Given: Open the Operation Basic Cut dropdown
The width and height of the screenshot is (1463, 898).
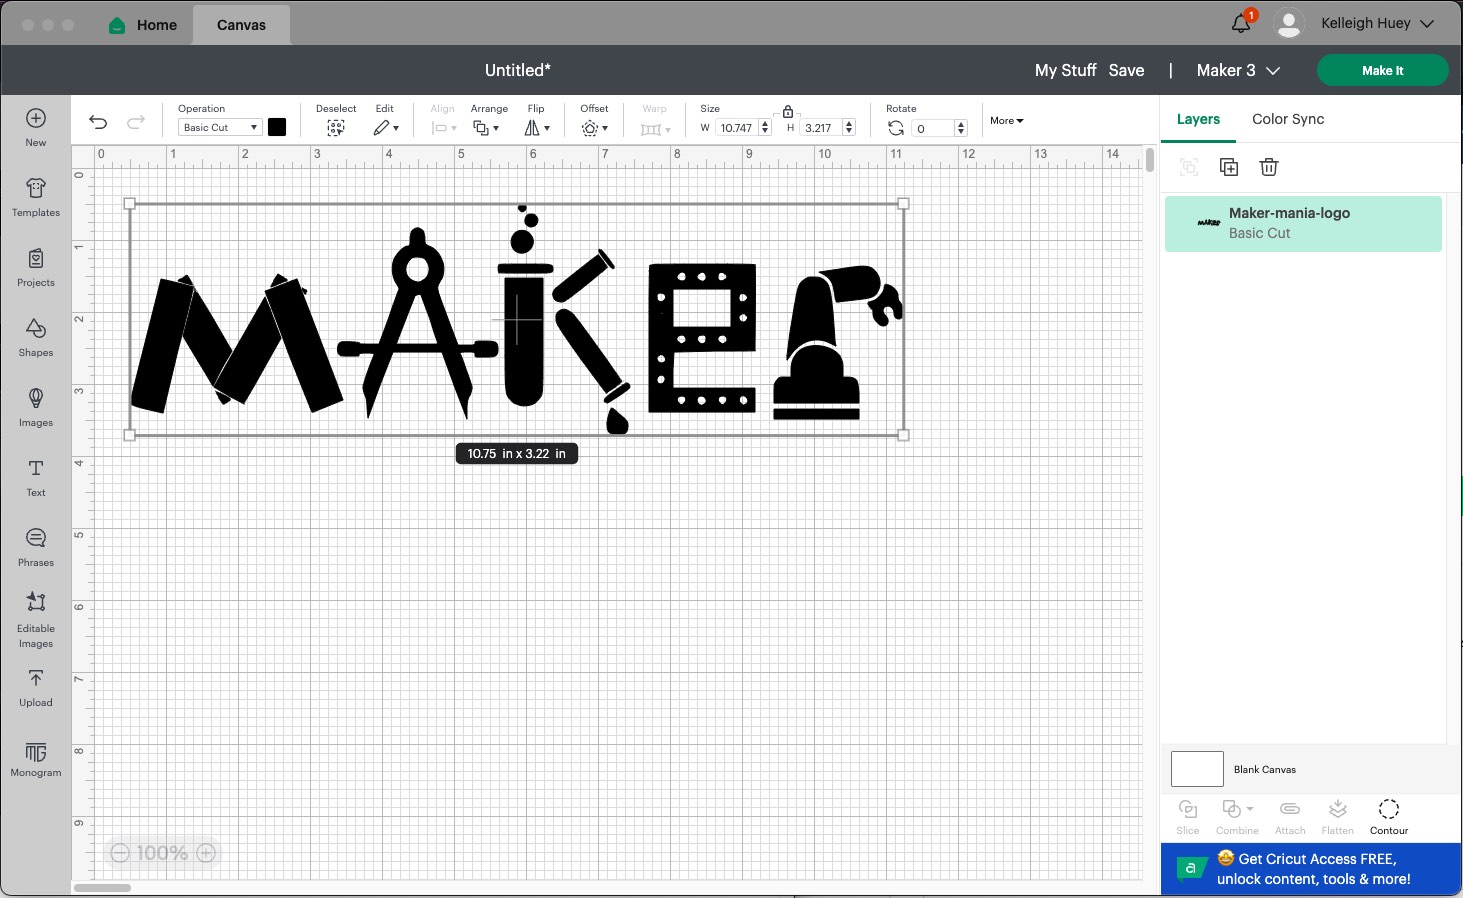Looking at the screenshot, I should (220, 127).
